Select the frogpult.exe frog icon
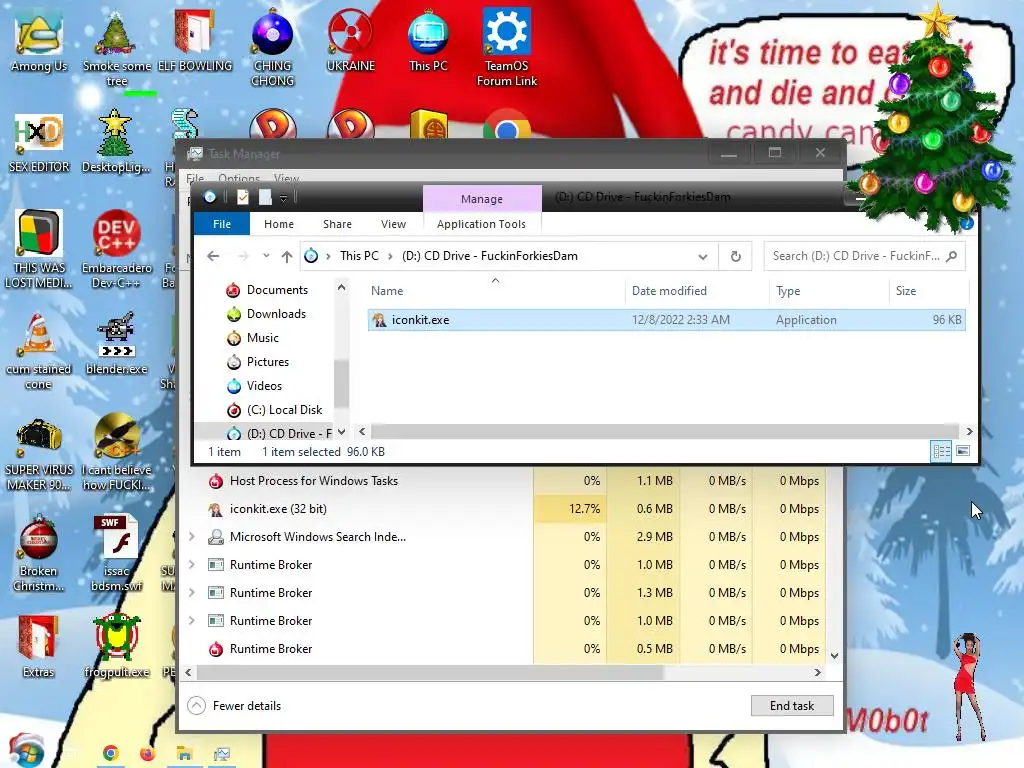This screenshot has height=768, width=1024. click(x=116, y=647)
